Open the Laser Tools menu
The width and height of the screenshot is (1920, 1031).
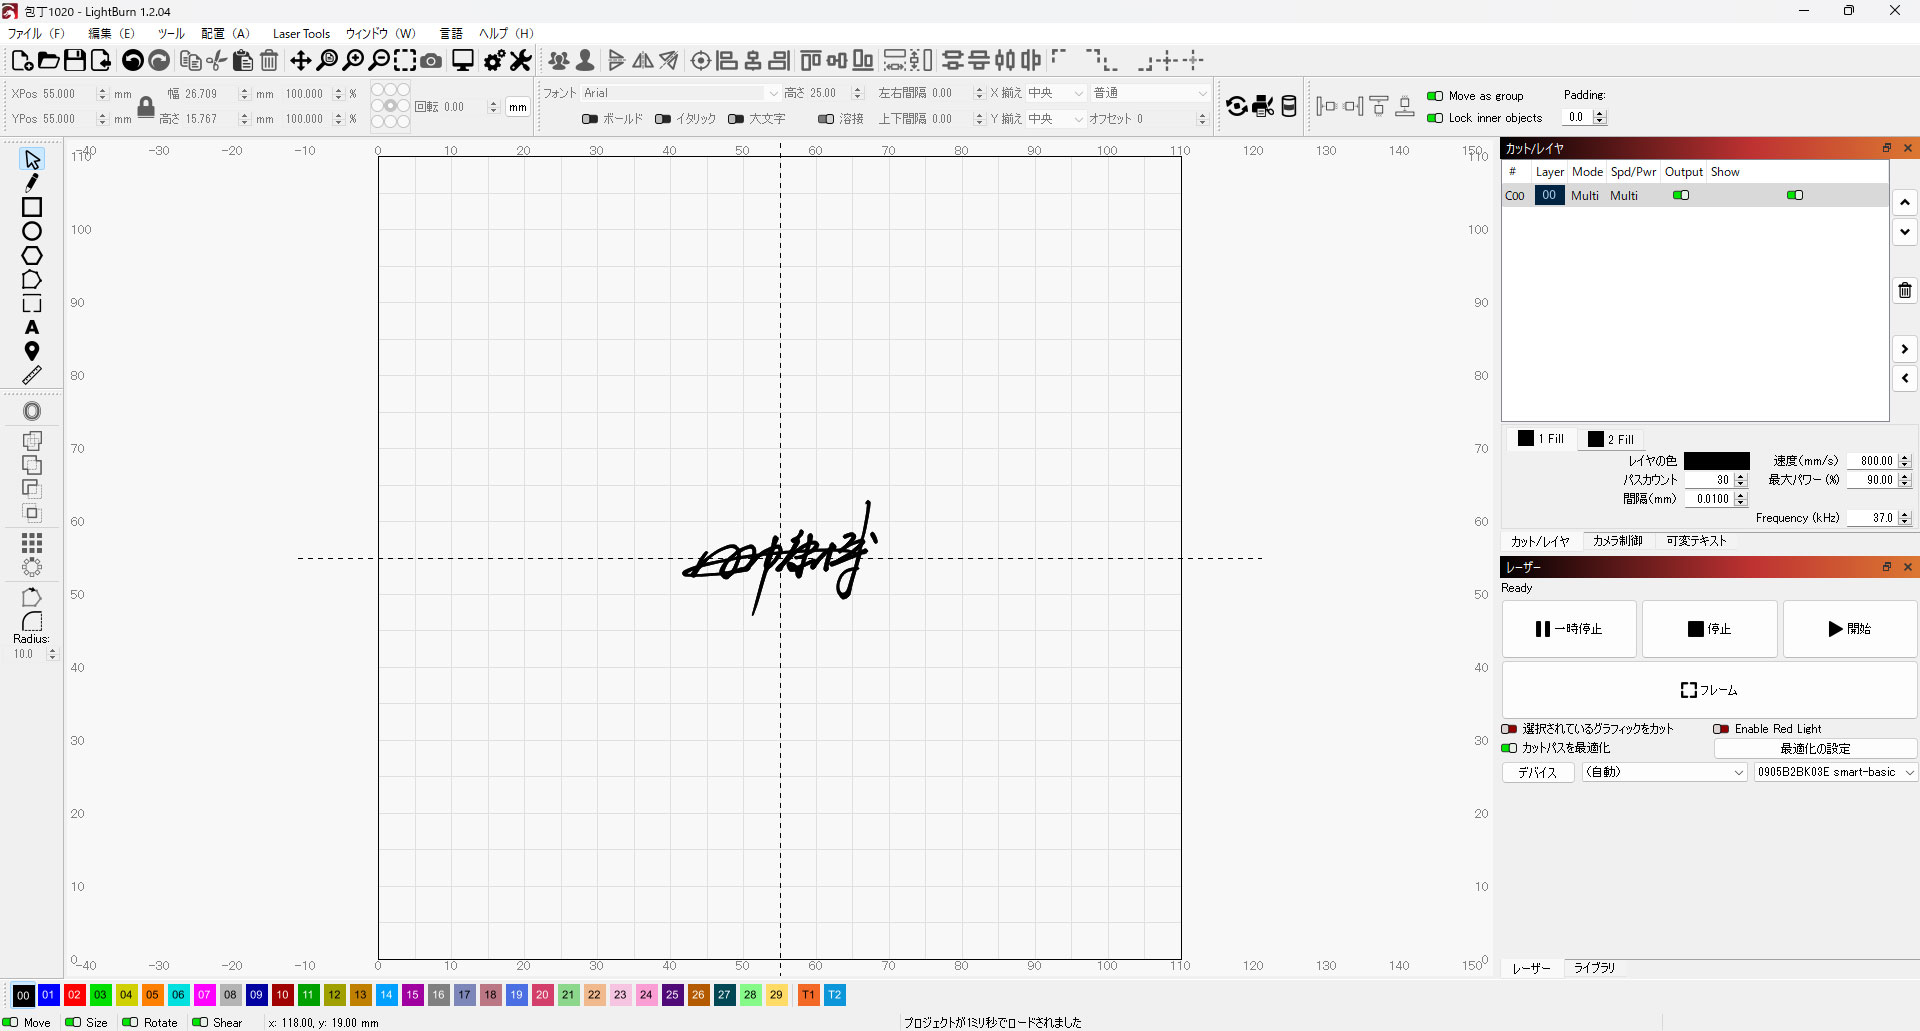click(301, 34)
